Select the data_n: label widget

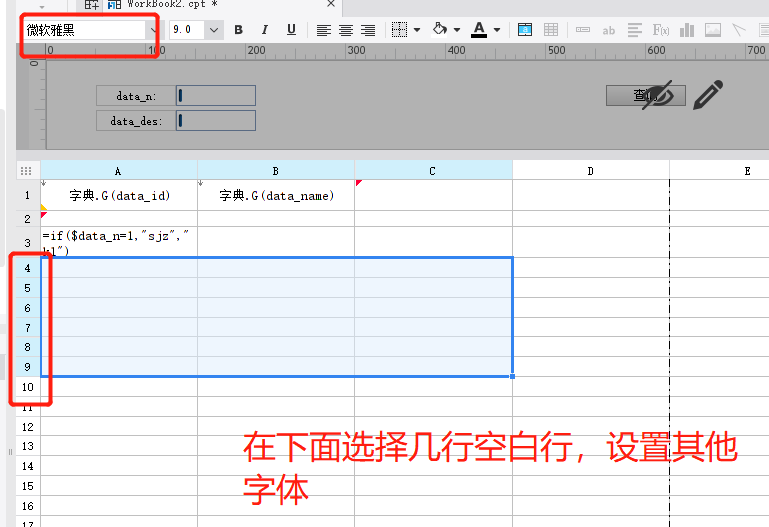tap(136, 96)
